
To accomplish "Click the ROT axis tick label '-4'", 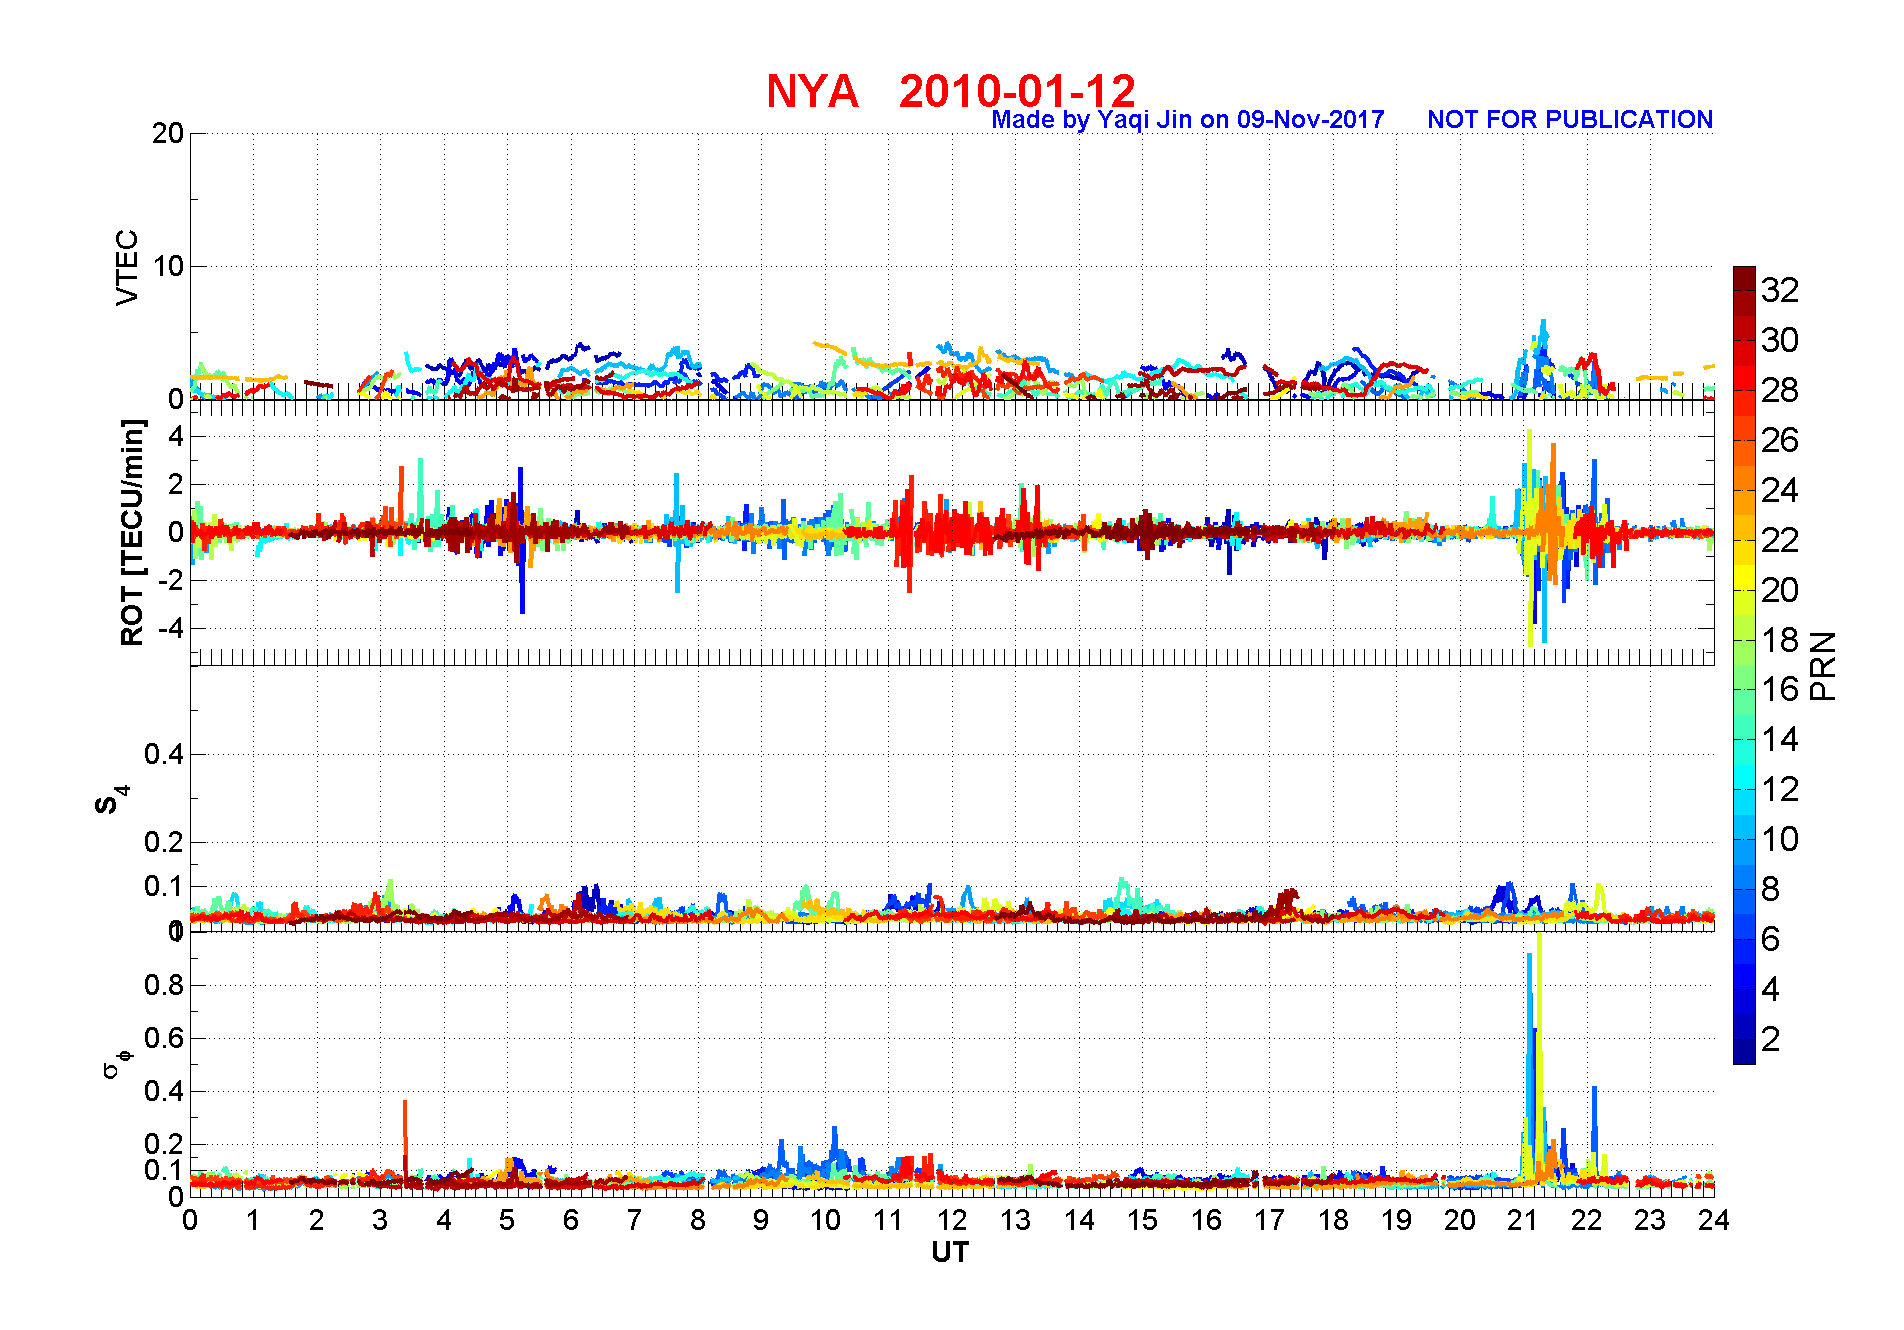I will tap(170, 628).
